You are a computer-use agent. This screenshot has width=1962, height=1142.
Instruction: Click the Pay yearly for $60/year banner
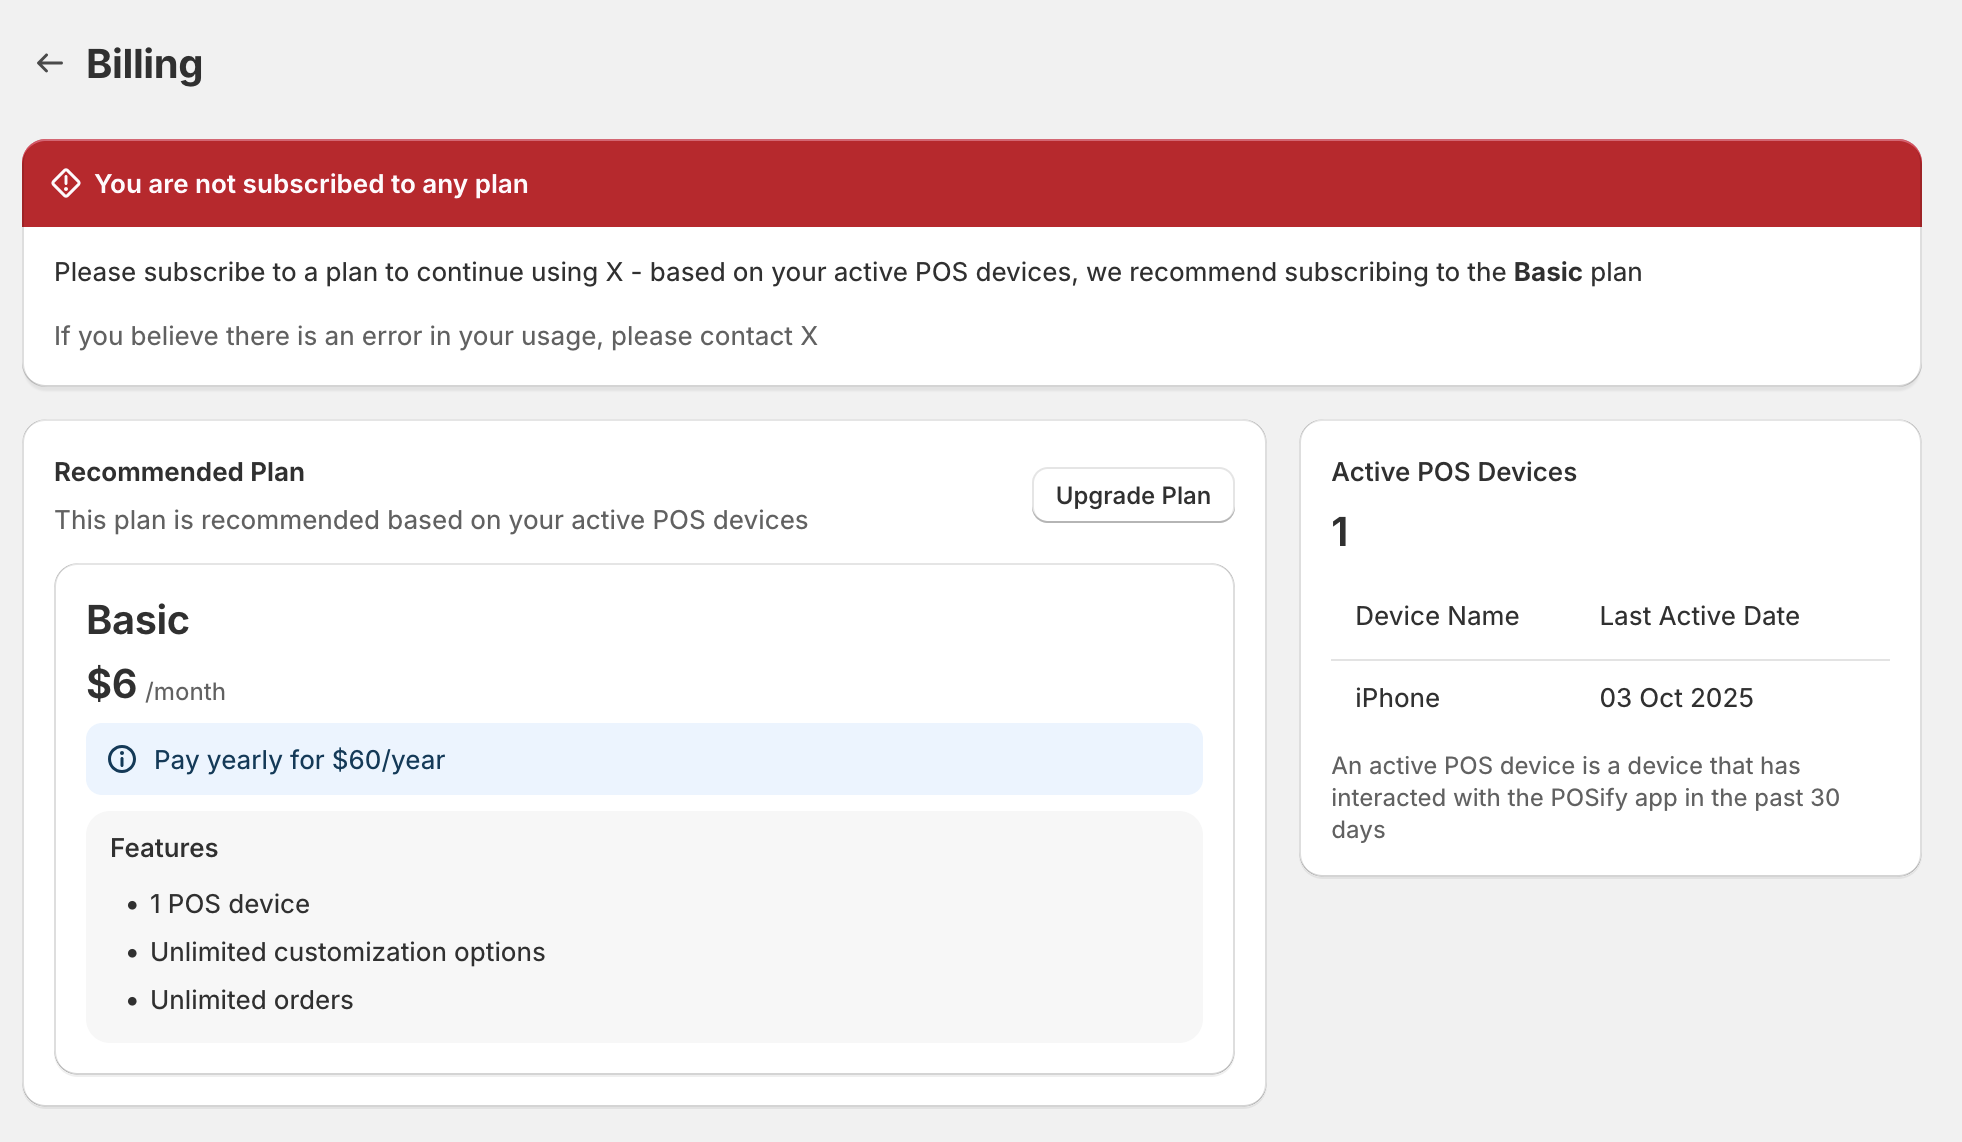coord(643,760)
